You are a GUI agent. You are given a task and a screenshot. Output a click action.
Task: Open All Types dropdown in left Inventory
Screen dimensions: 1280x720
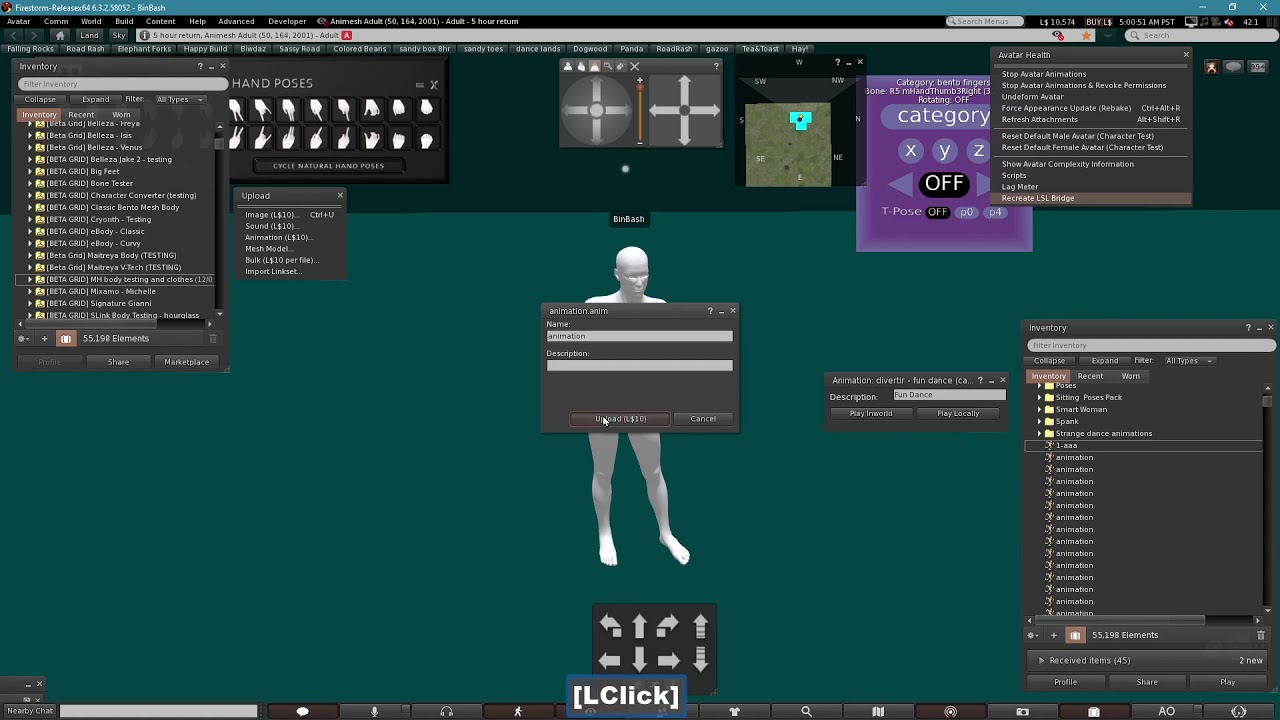pos(179,99)
